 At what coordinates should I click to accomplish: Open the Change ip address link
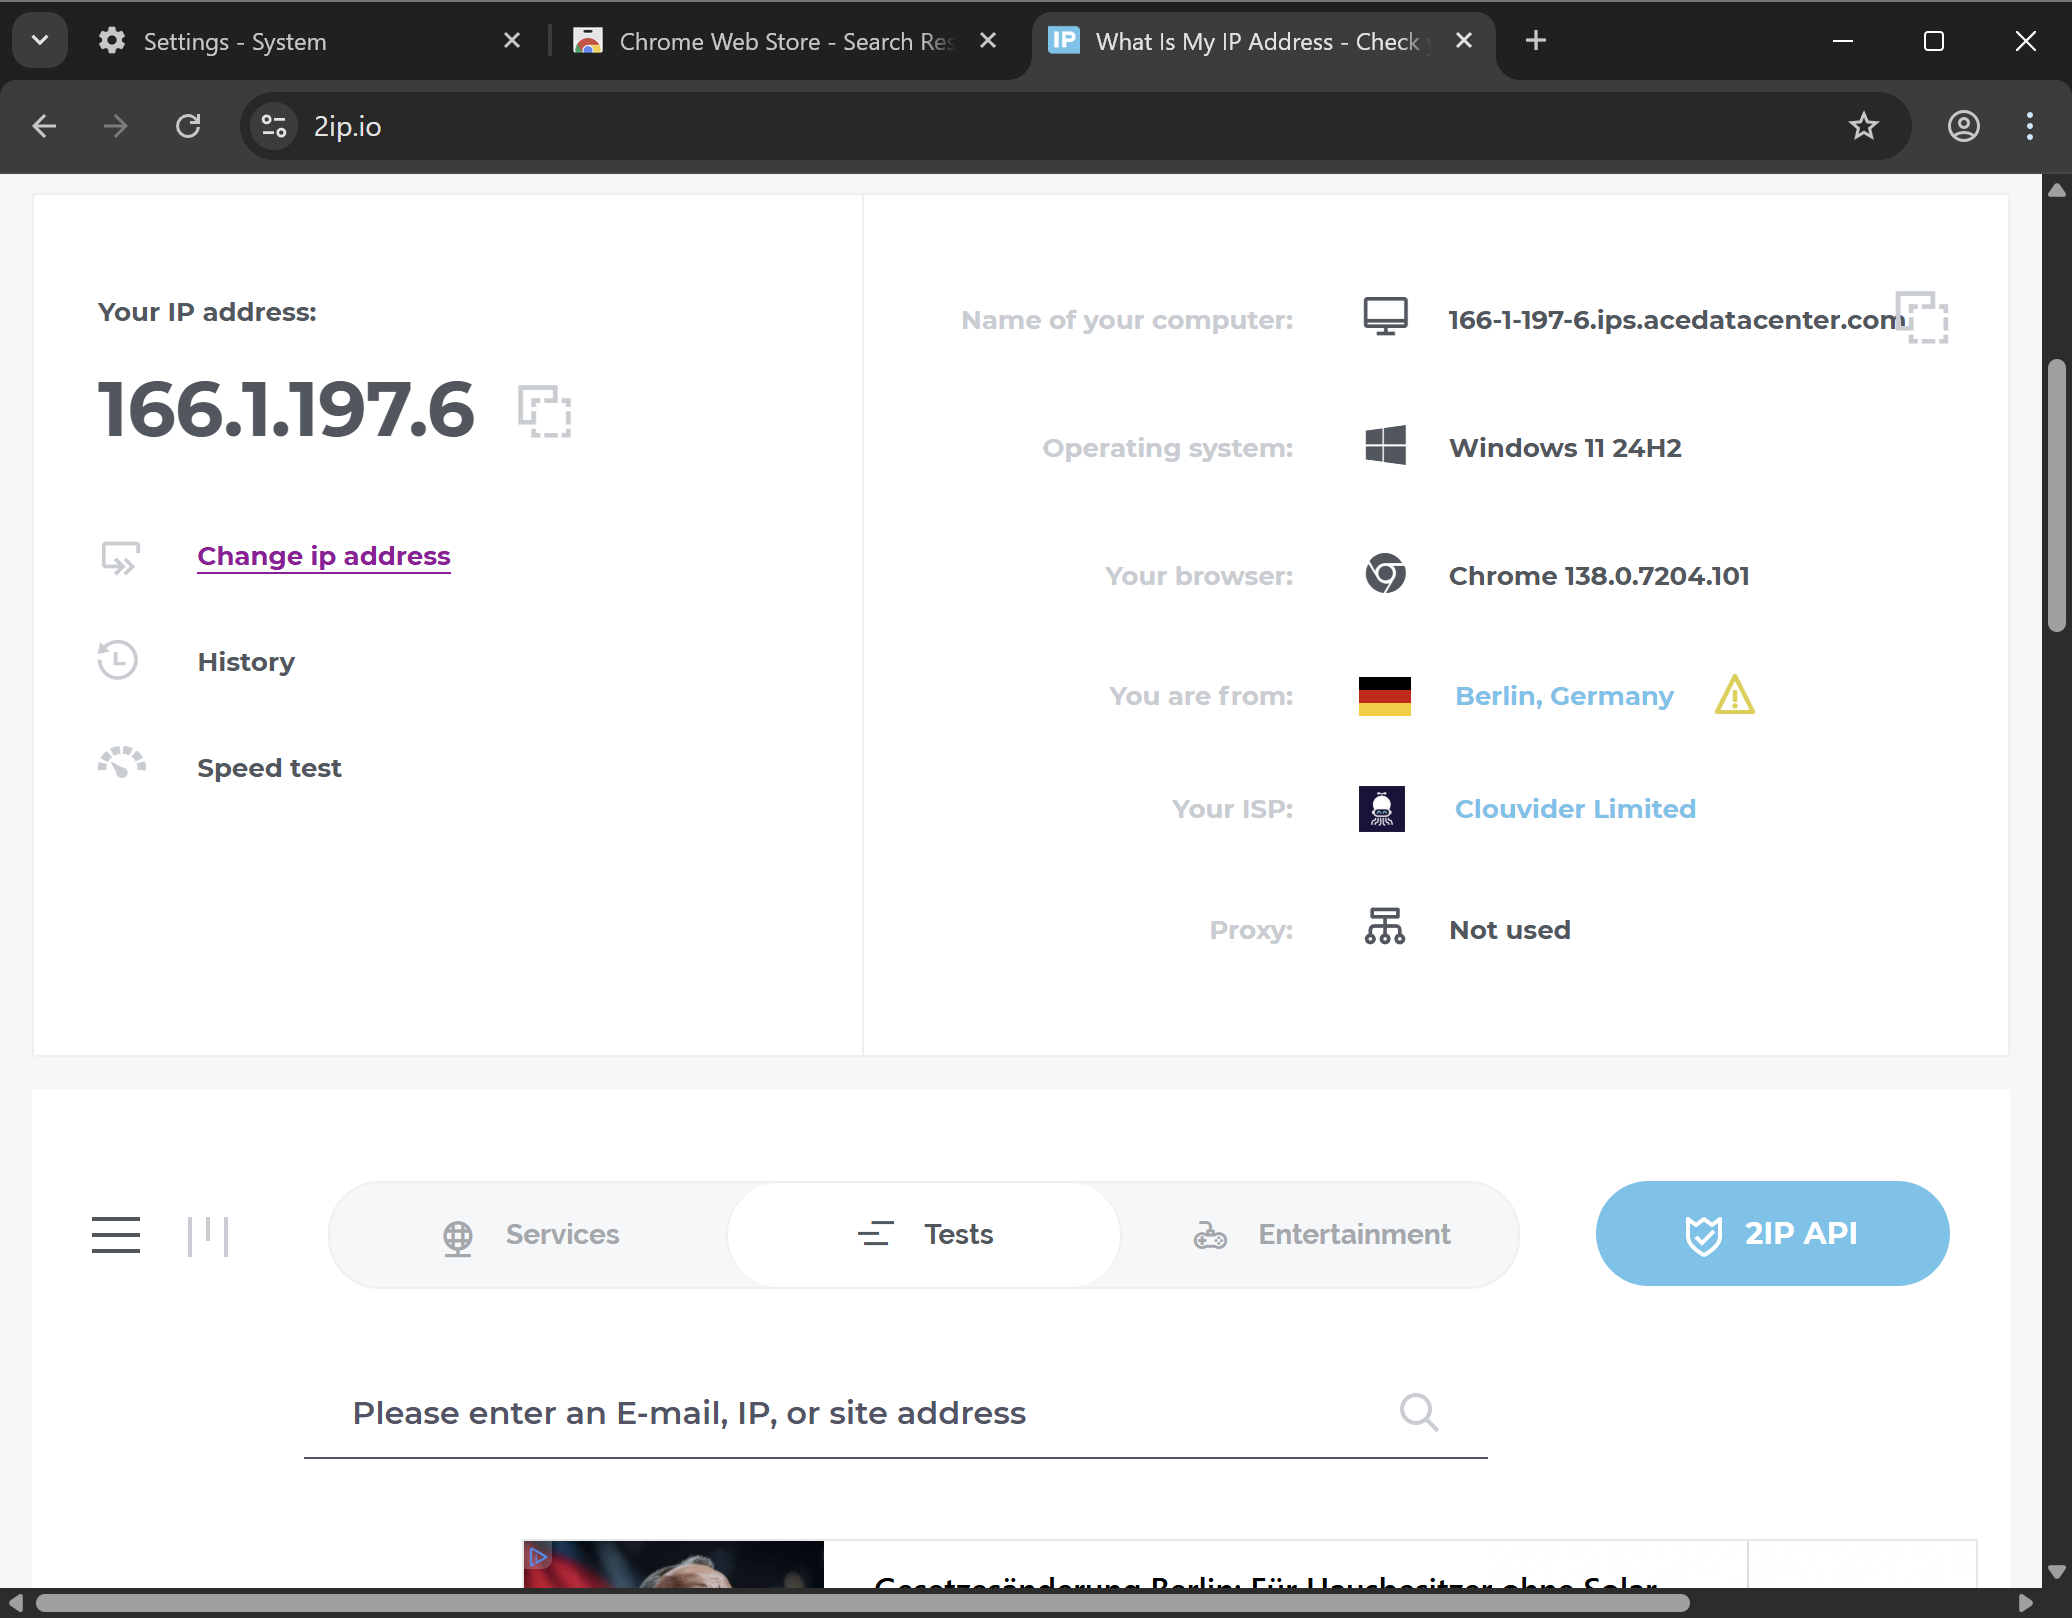coord(324,556)
